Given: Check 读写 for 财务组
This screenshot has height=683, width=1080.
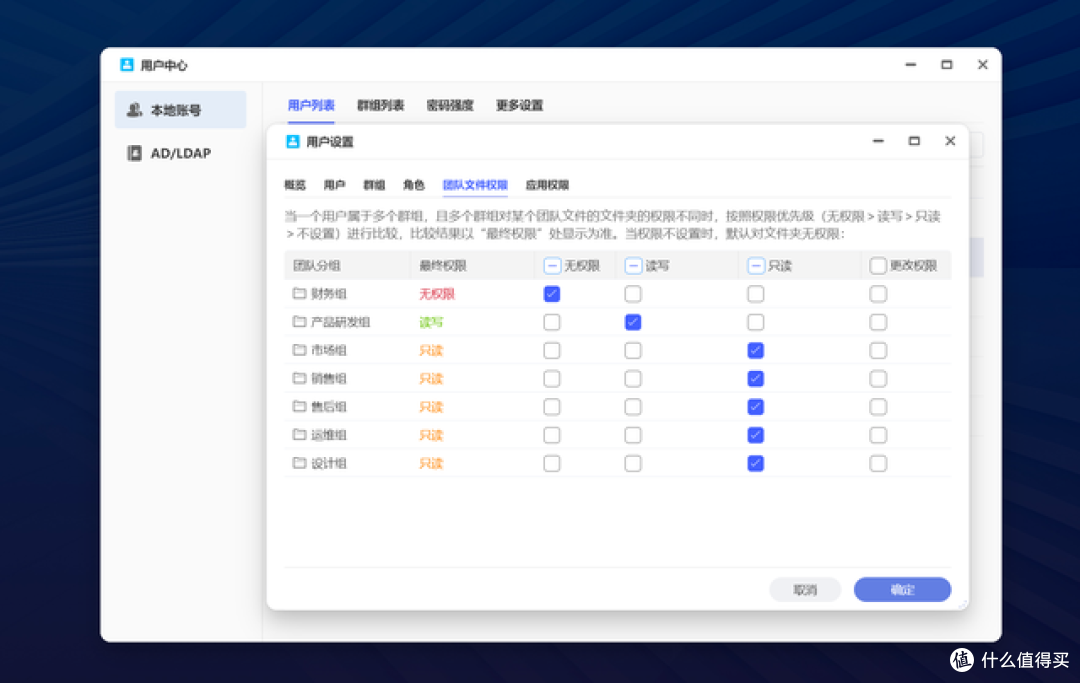Looking at the screenshot, I should pos(633,294).
